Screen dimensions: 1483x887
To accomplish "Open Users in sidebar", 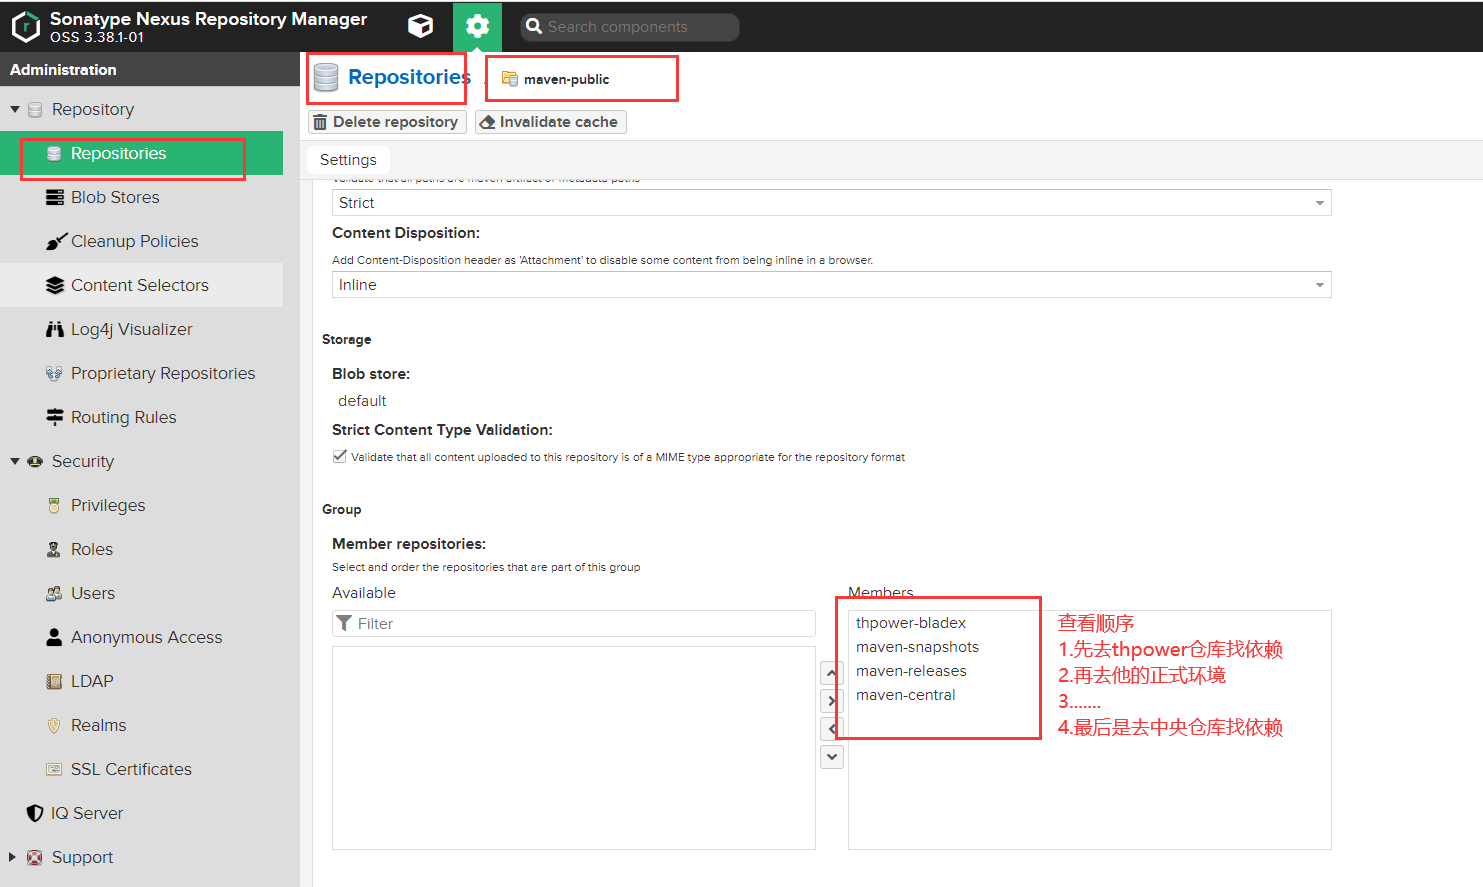I will point(141,593).
